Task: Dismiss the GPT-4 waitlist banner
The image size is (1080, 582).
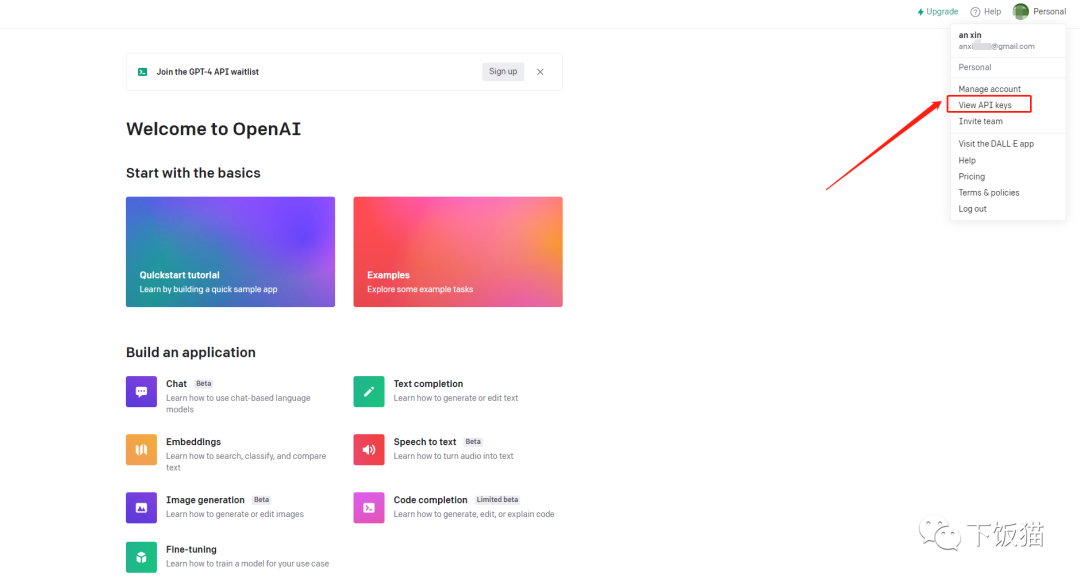Action: (540, 72)
